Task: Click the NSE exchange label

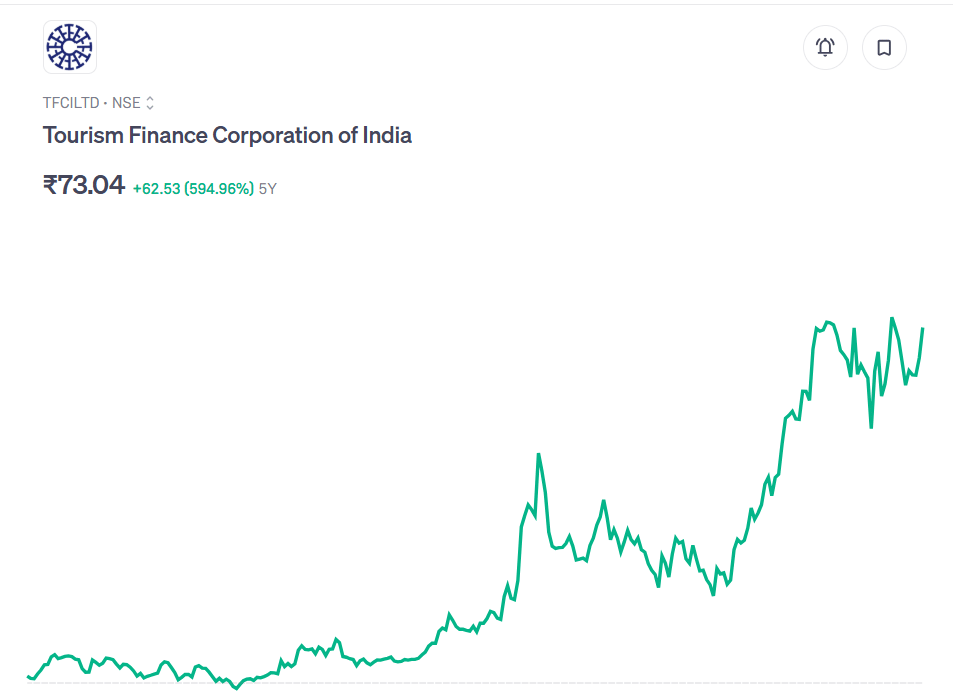Action: coord(126,103)
